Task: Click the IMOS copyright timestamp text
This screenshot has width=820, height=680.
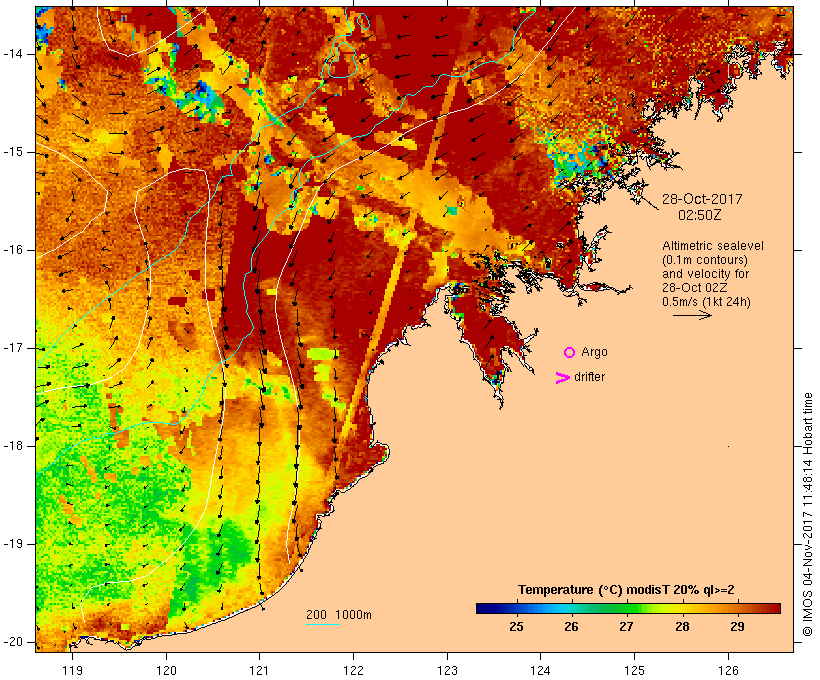Action: coord(808,514)
